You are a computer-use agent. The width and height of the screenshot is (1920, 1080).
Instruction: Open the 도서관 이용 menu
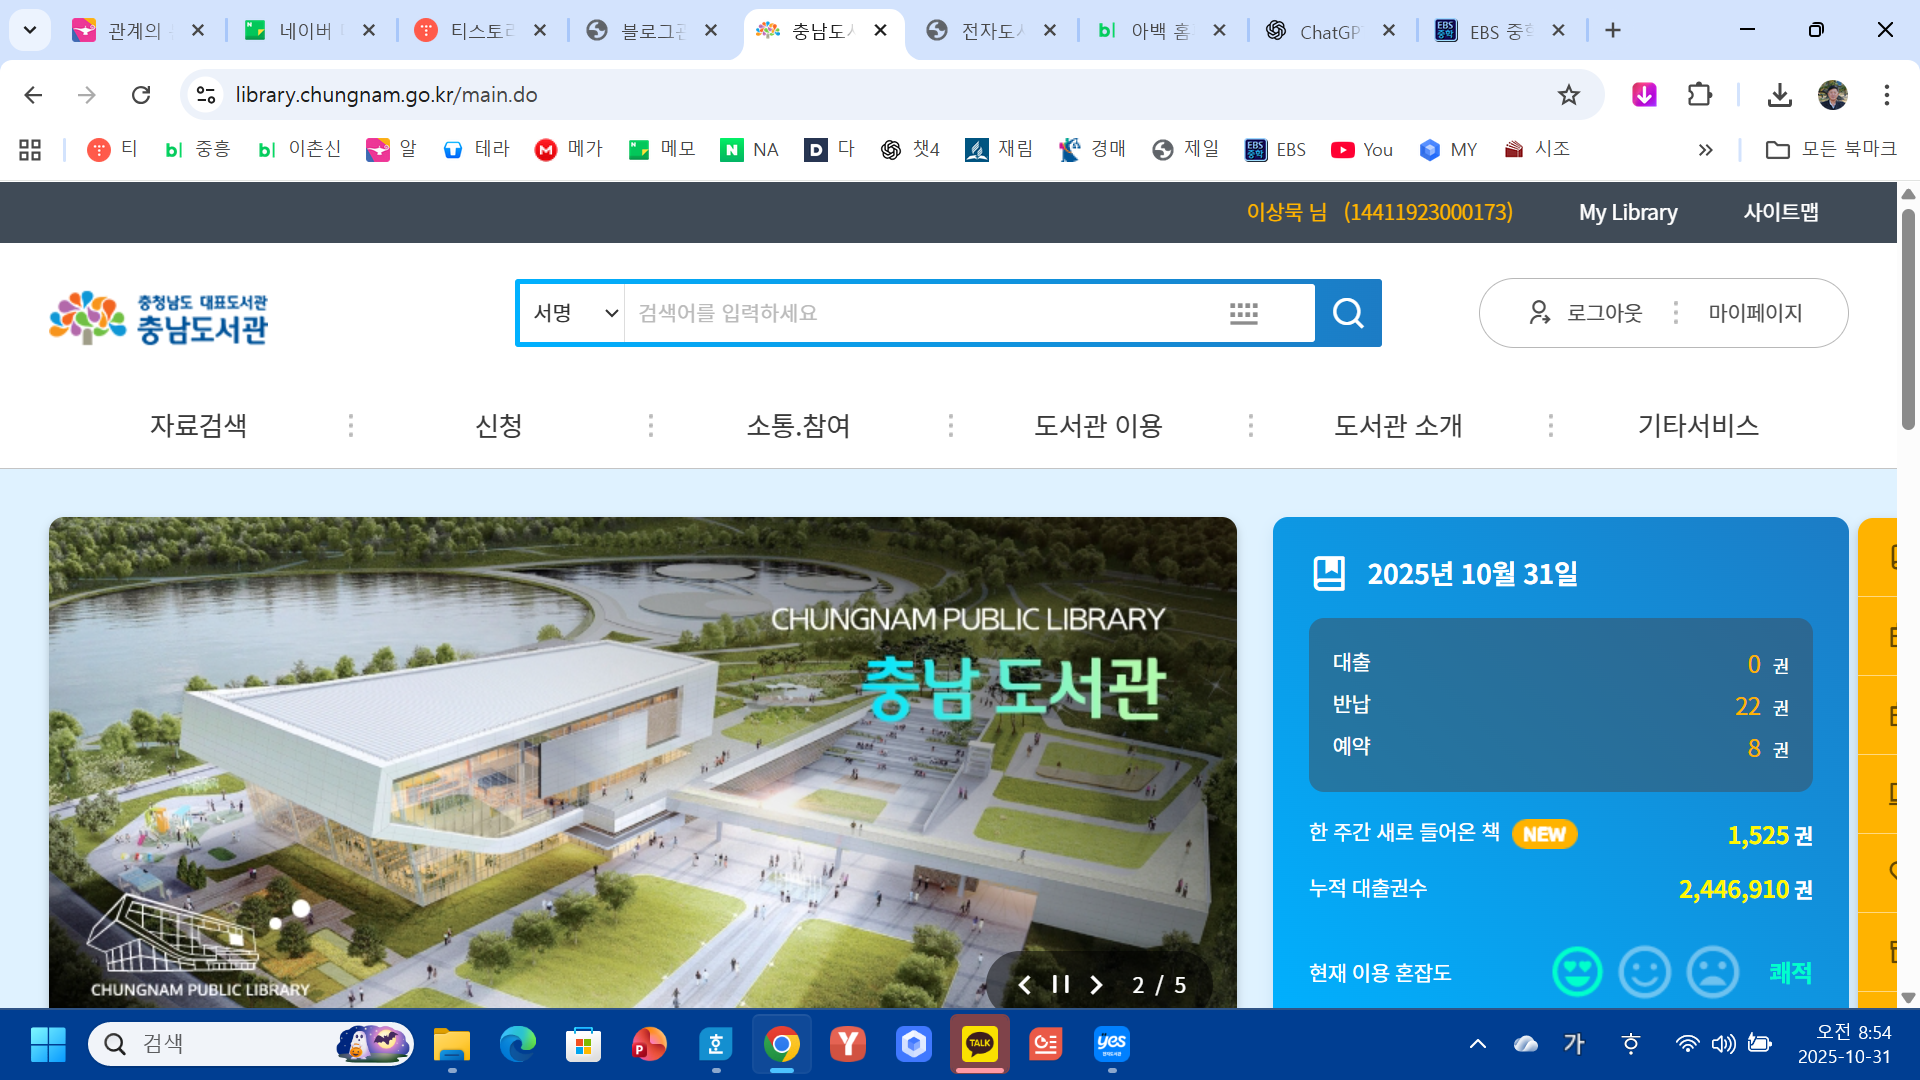(1098, 425)
